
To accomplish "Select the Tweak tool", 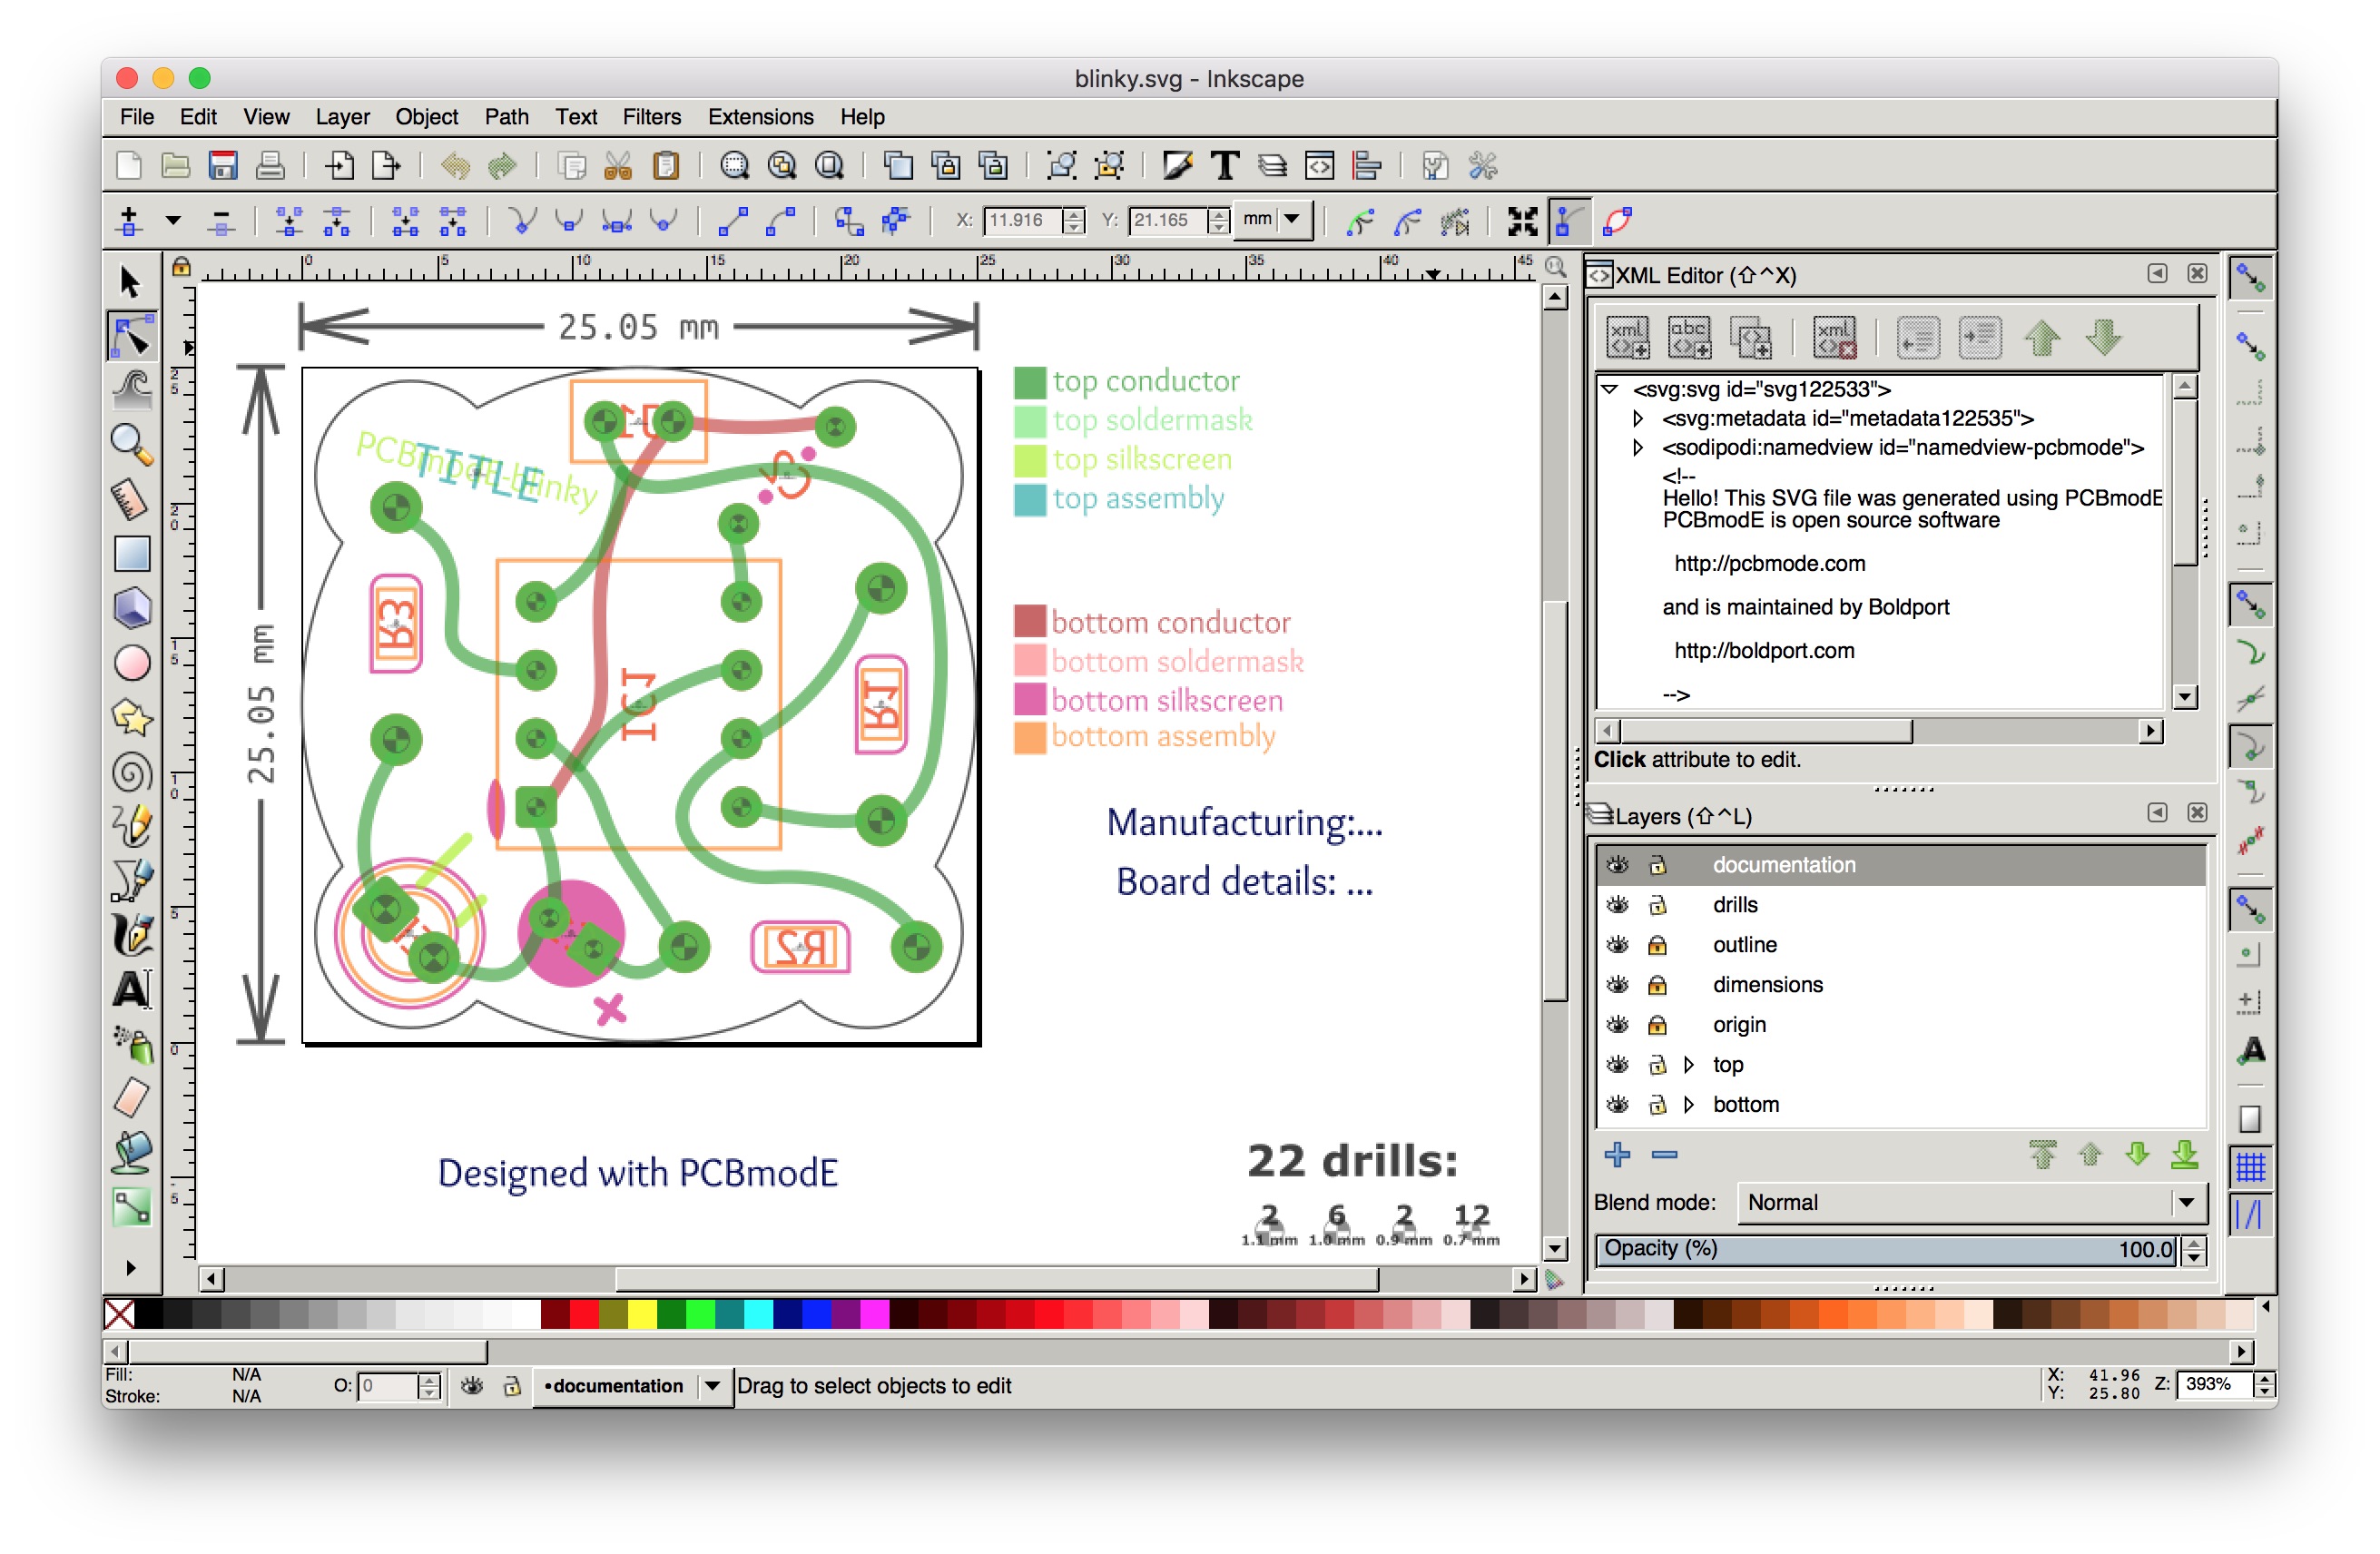I will [131, 390].
